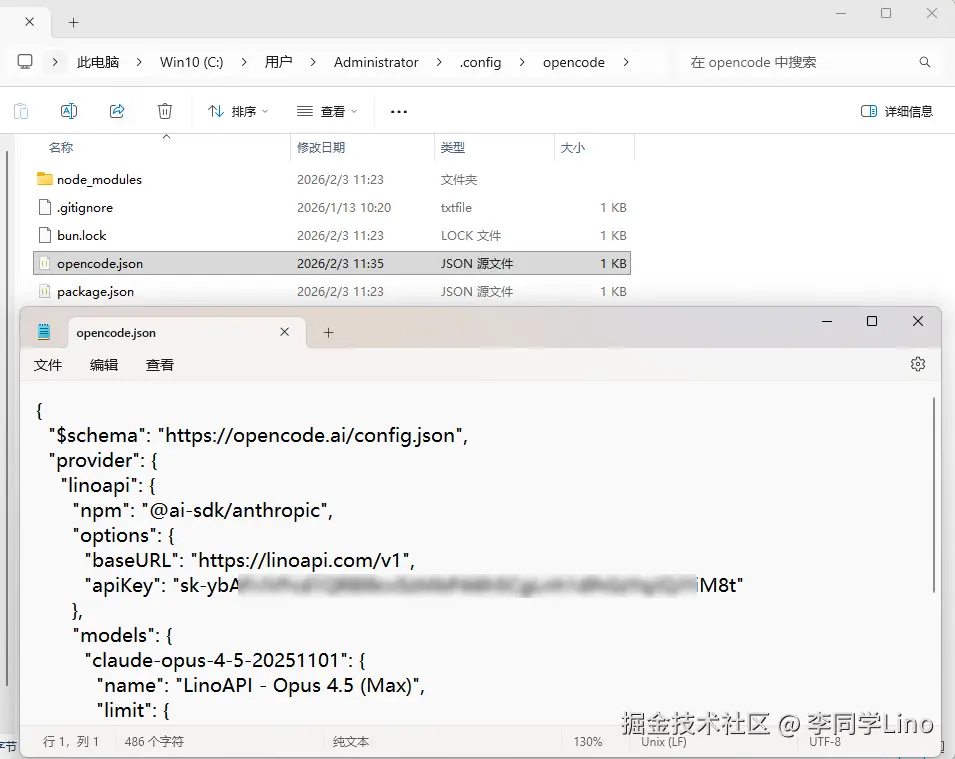Click the .gitignore file icon
Image resolution: width=955 pixels, height=759 pixels.
tap(44, 207)
